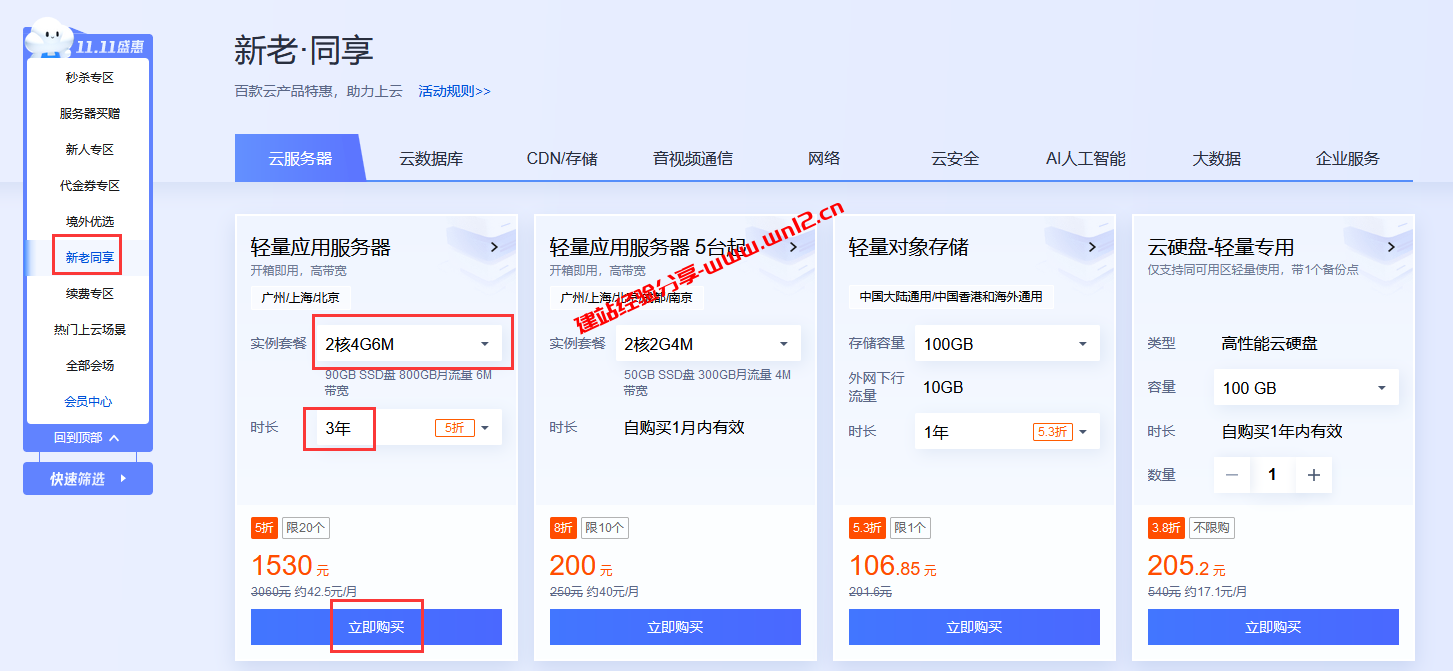This screenshot has height=671, width=1453.
Task: Open 云硬盘-轻量专用 card detail arrow
Action: point(1390,246)
